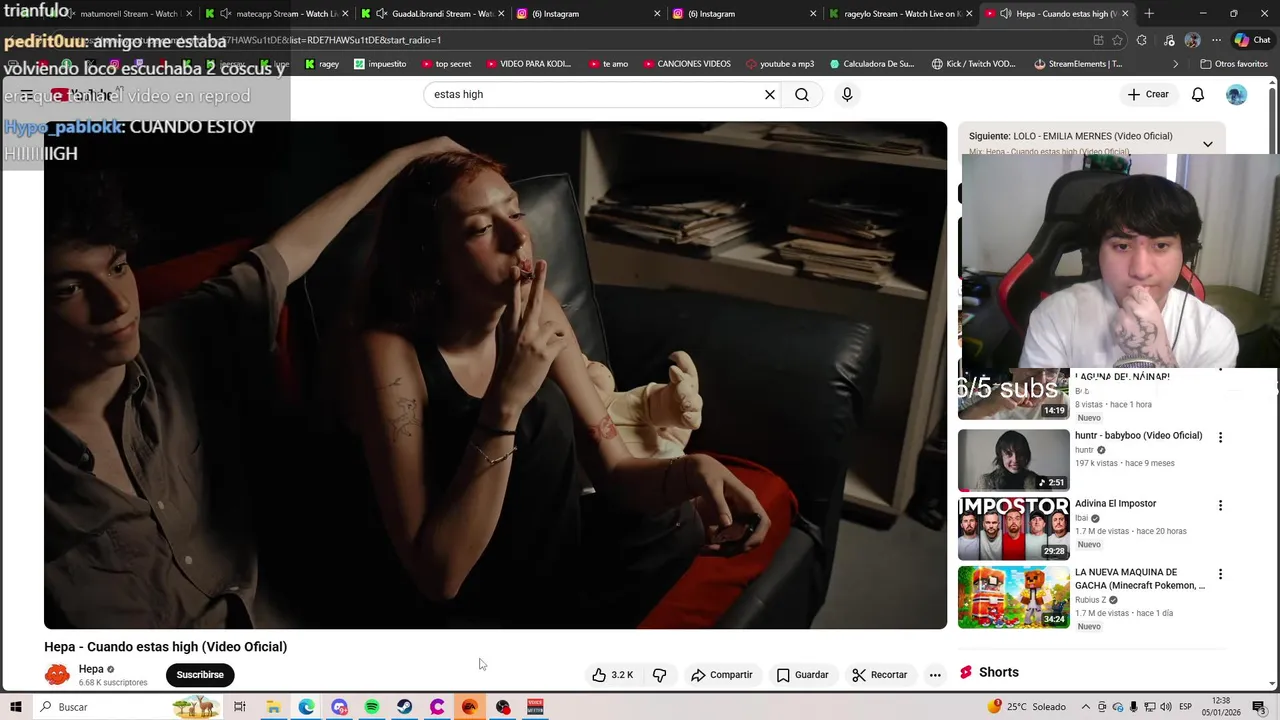
Task: Click the Recortar clip button
Action: click(x=880, y=675)
